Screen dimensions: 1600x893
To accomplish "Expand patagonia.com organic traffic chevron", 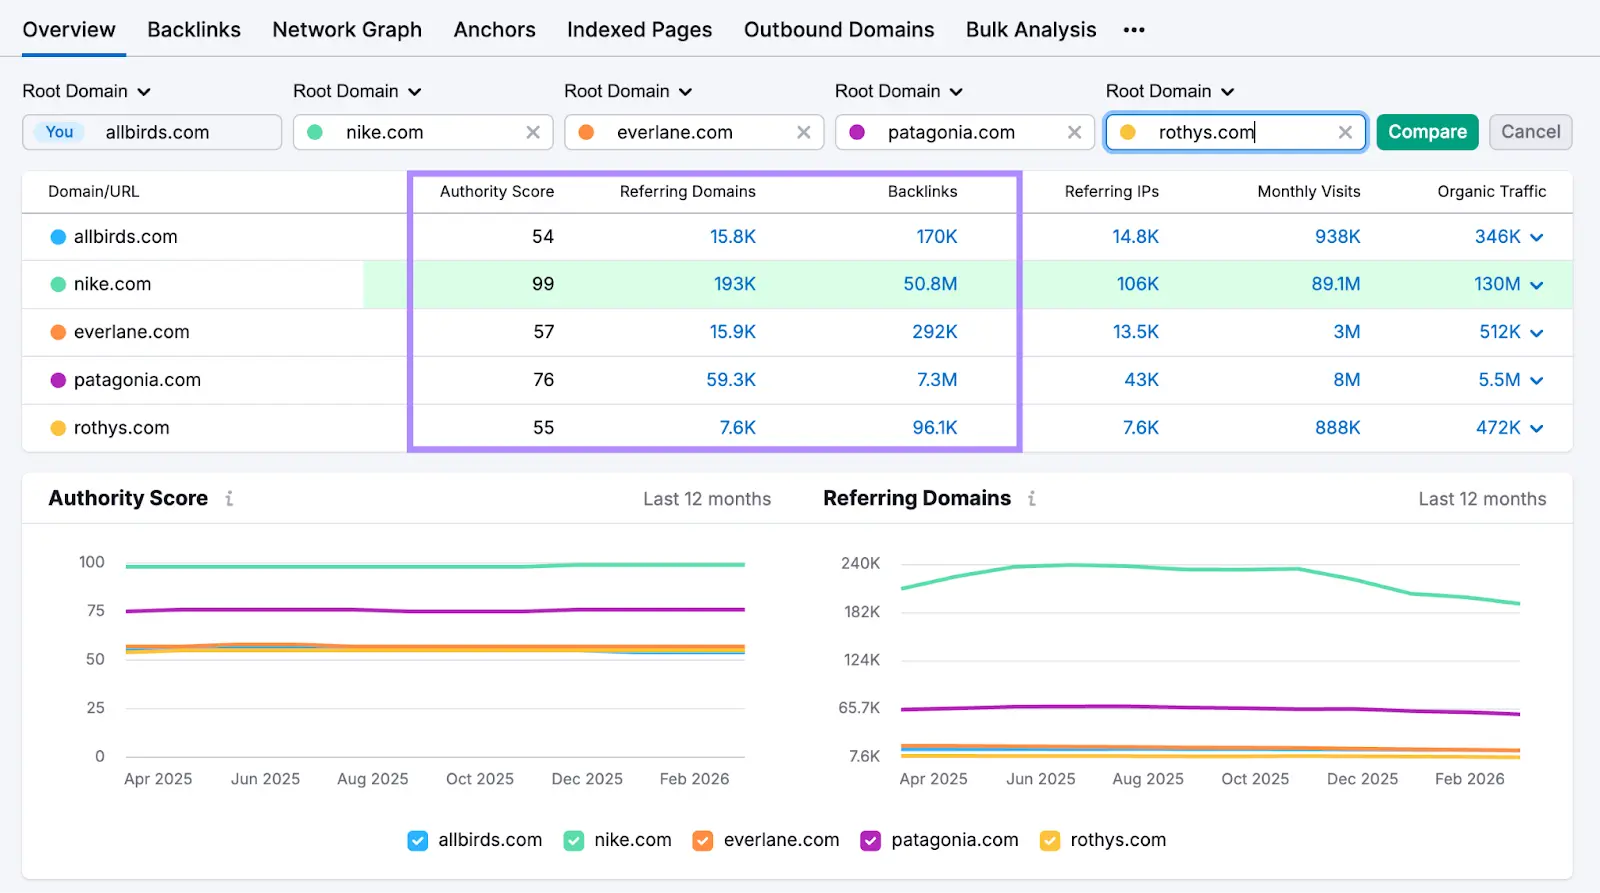I will click(1537, 381).
